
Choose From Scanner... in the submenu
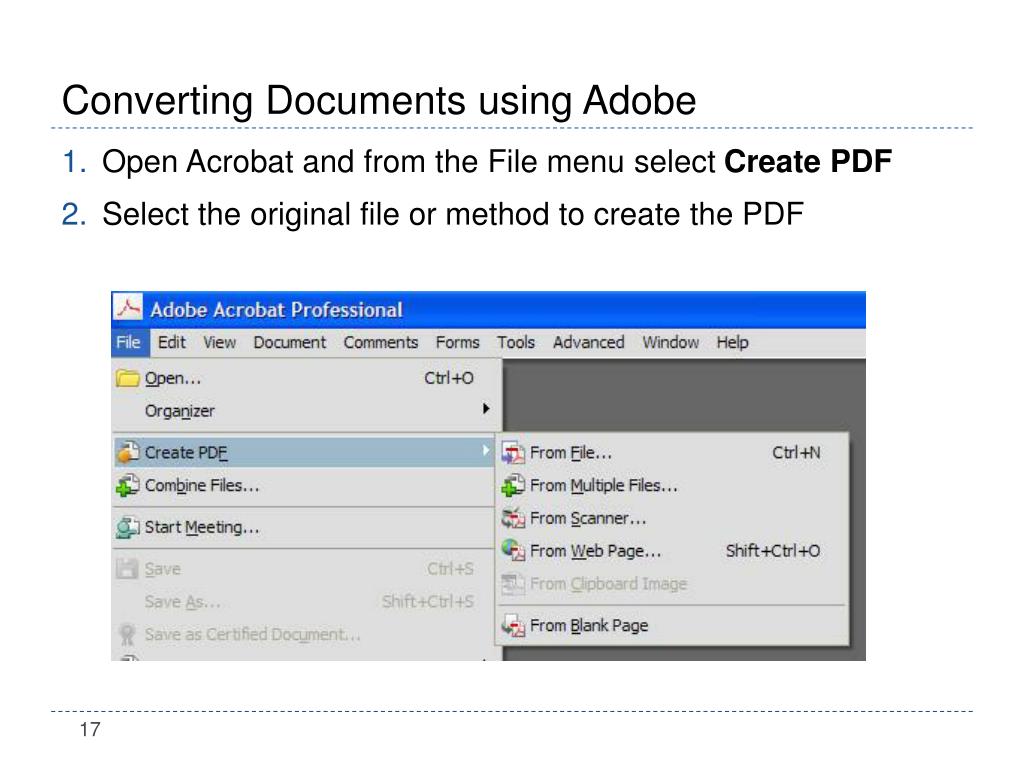(x=673, y=518)
